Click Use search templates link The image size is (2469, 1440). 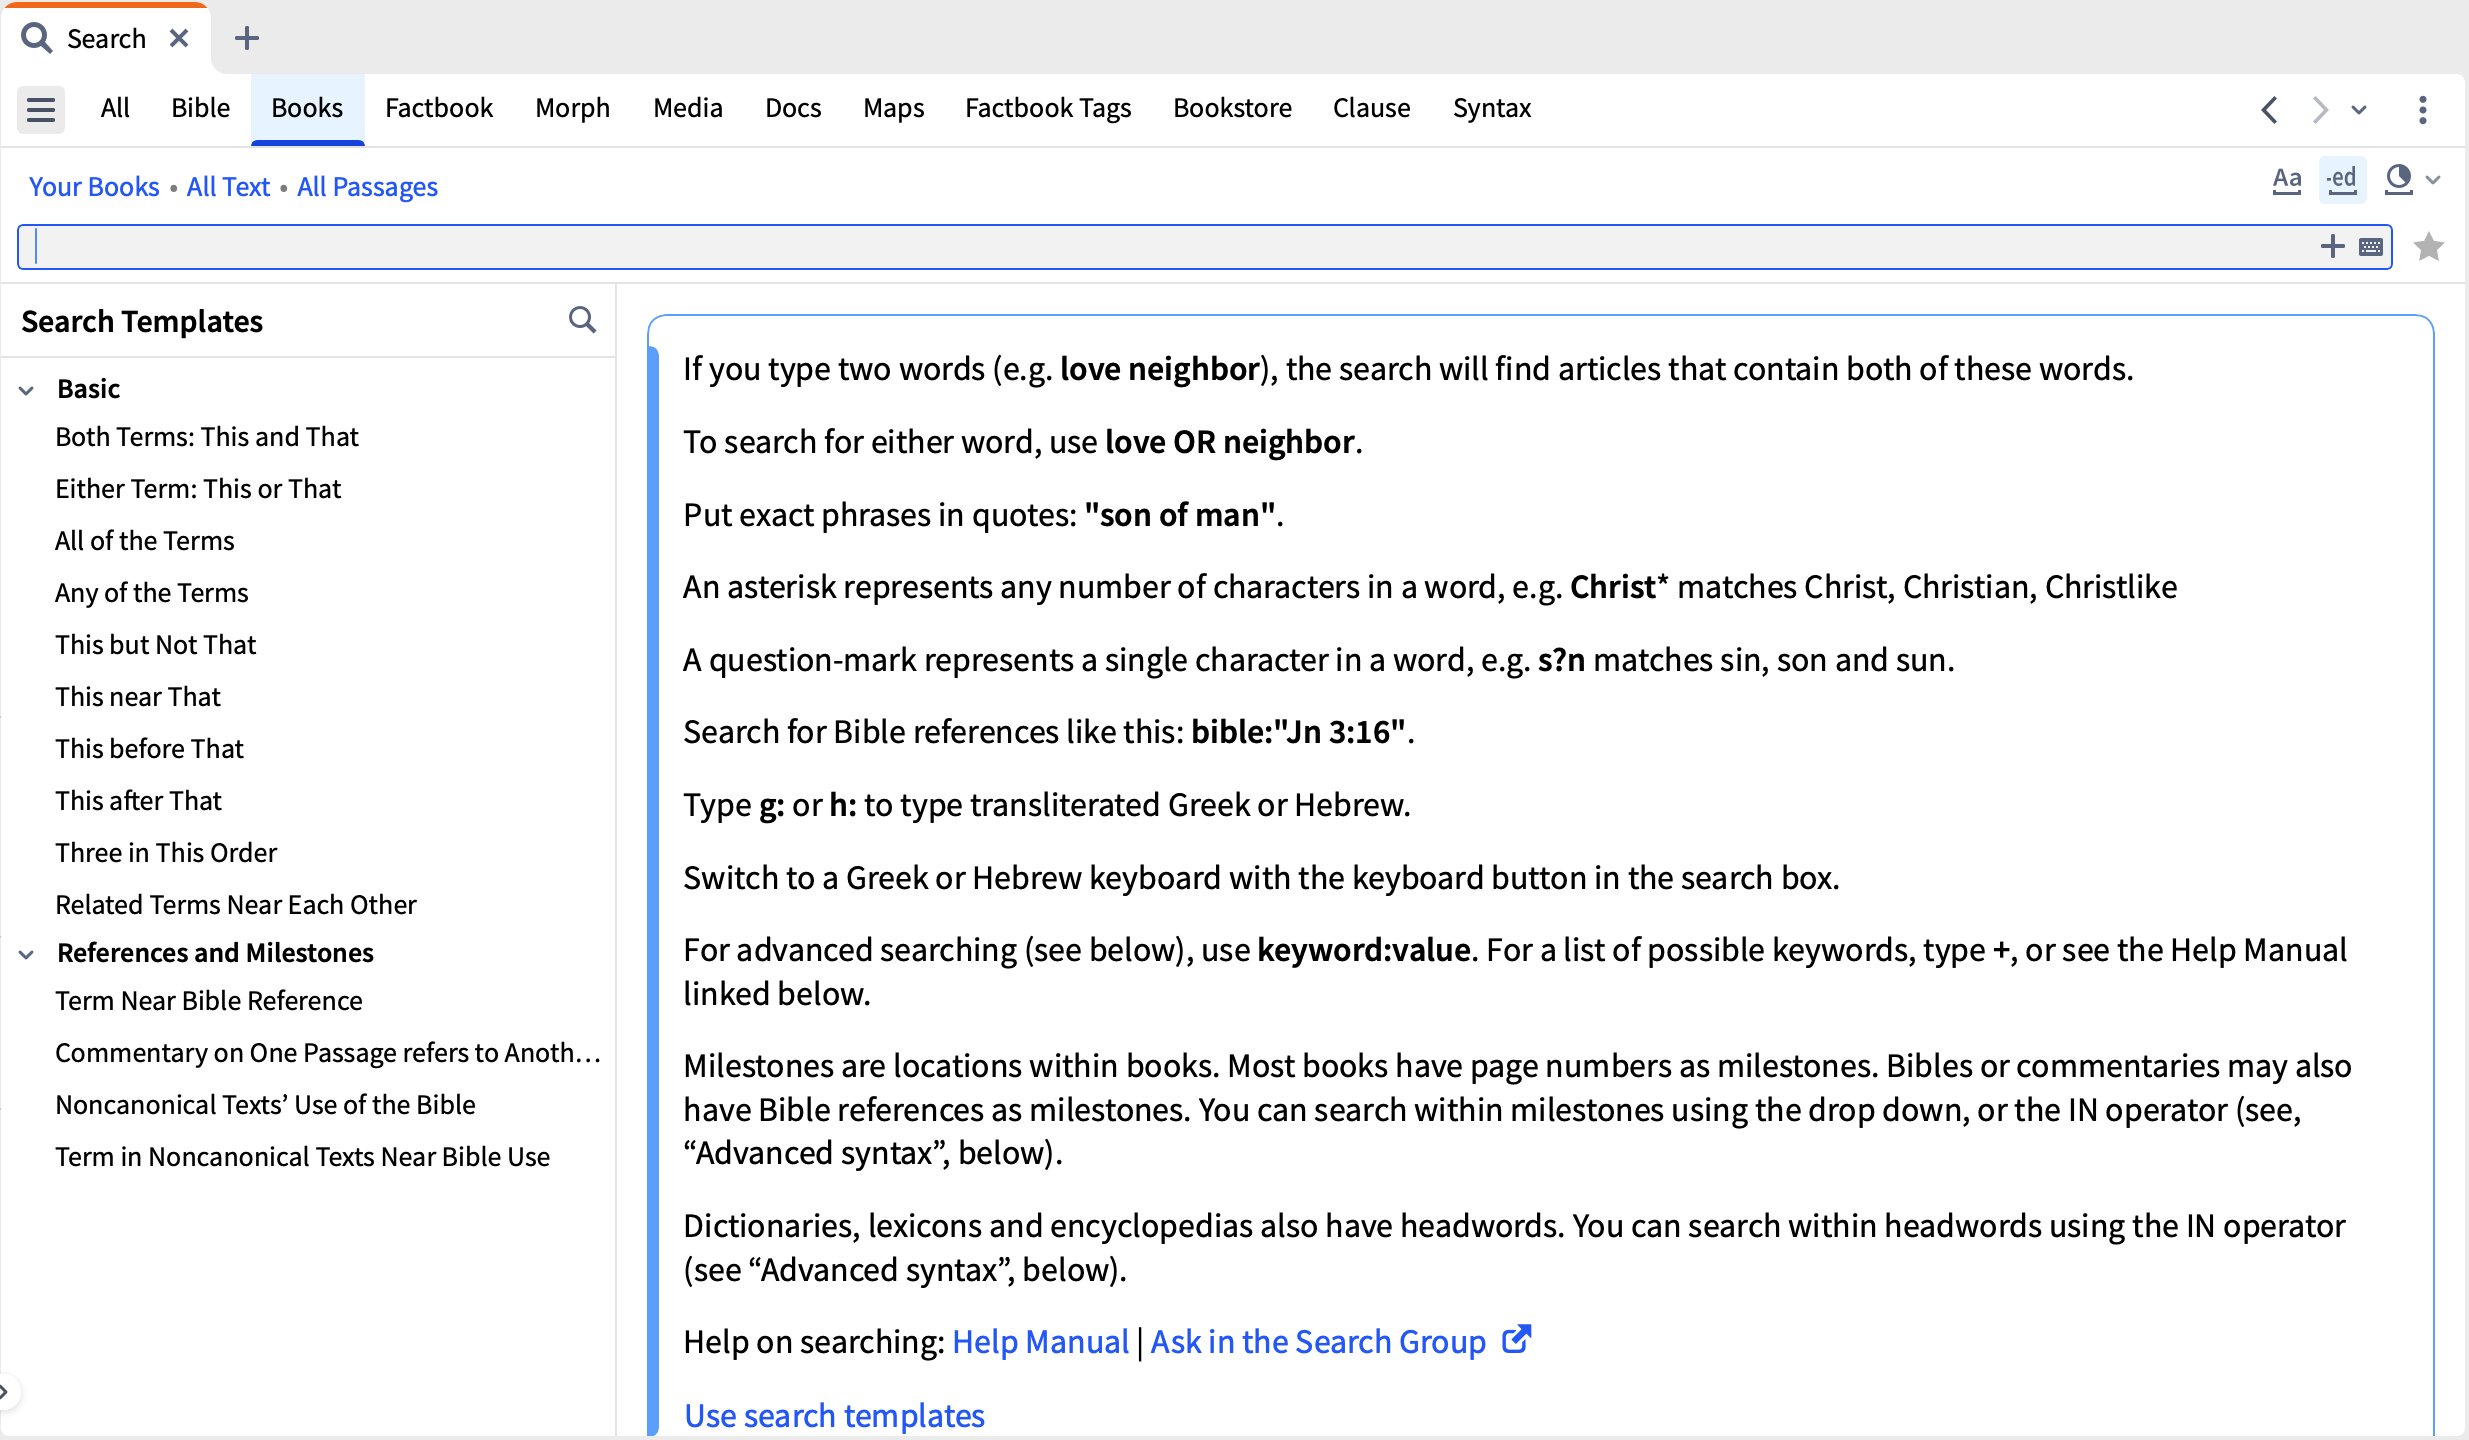834,1416
